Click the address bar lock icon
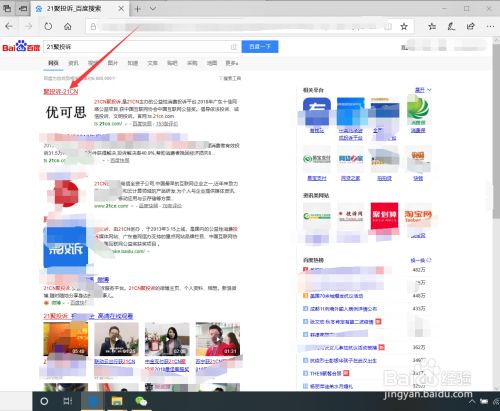The image size is (500, 411). pyautogui.click(x=93, y=26)
